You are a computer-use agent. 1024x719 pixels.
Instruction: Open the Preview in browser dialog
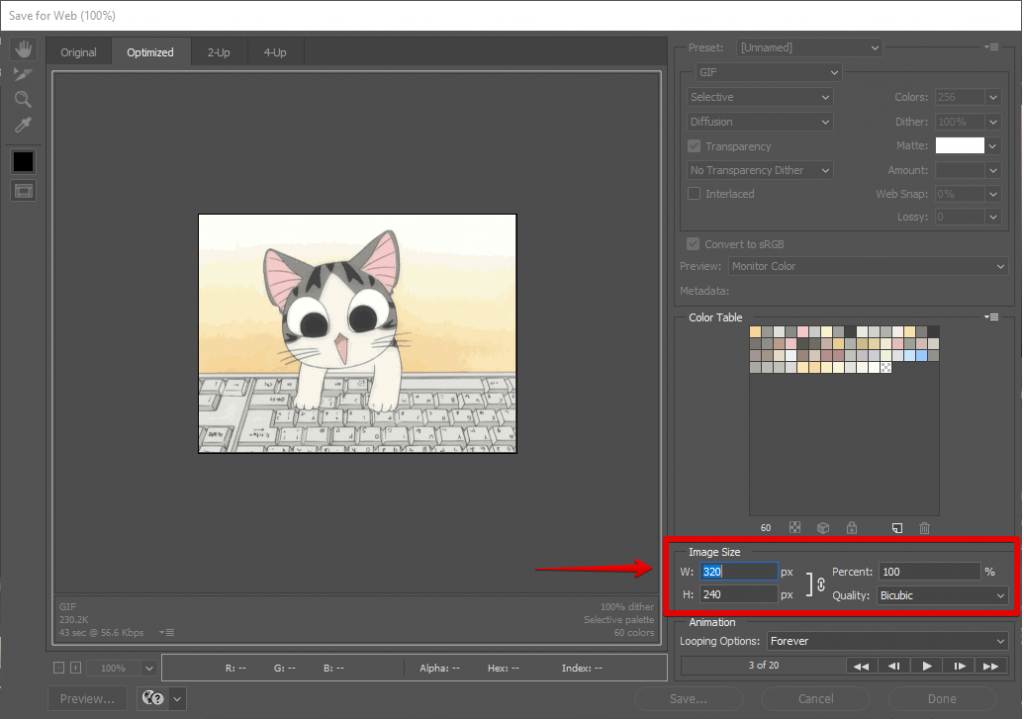86,698
